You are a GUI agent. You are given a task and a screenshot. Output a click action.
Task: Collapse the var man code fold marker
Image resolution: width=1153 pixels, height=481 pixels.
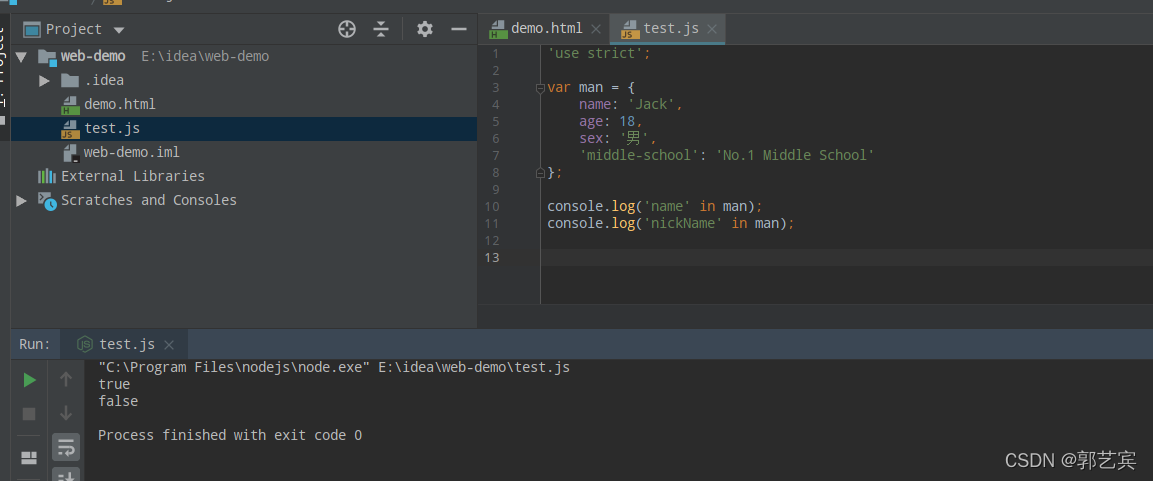540,88
